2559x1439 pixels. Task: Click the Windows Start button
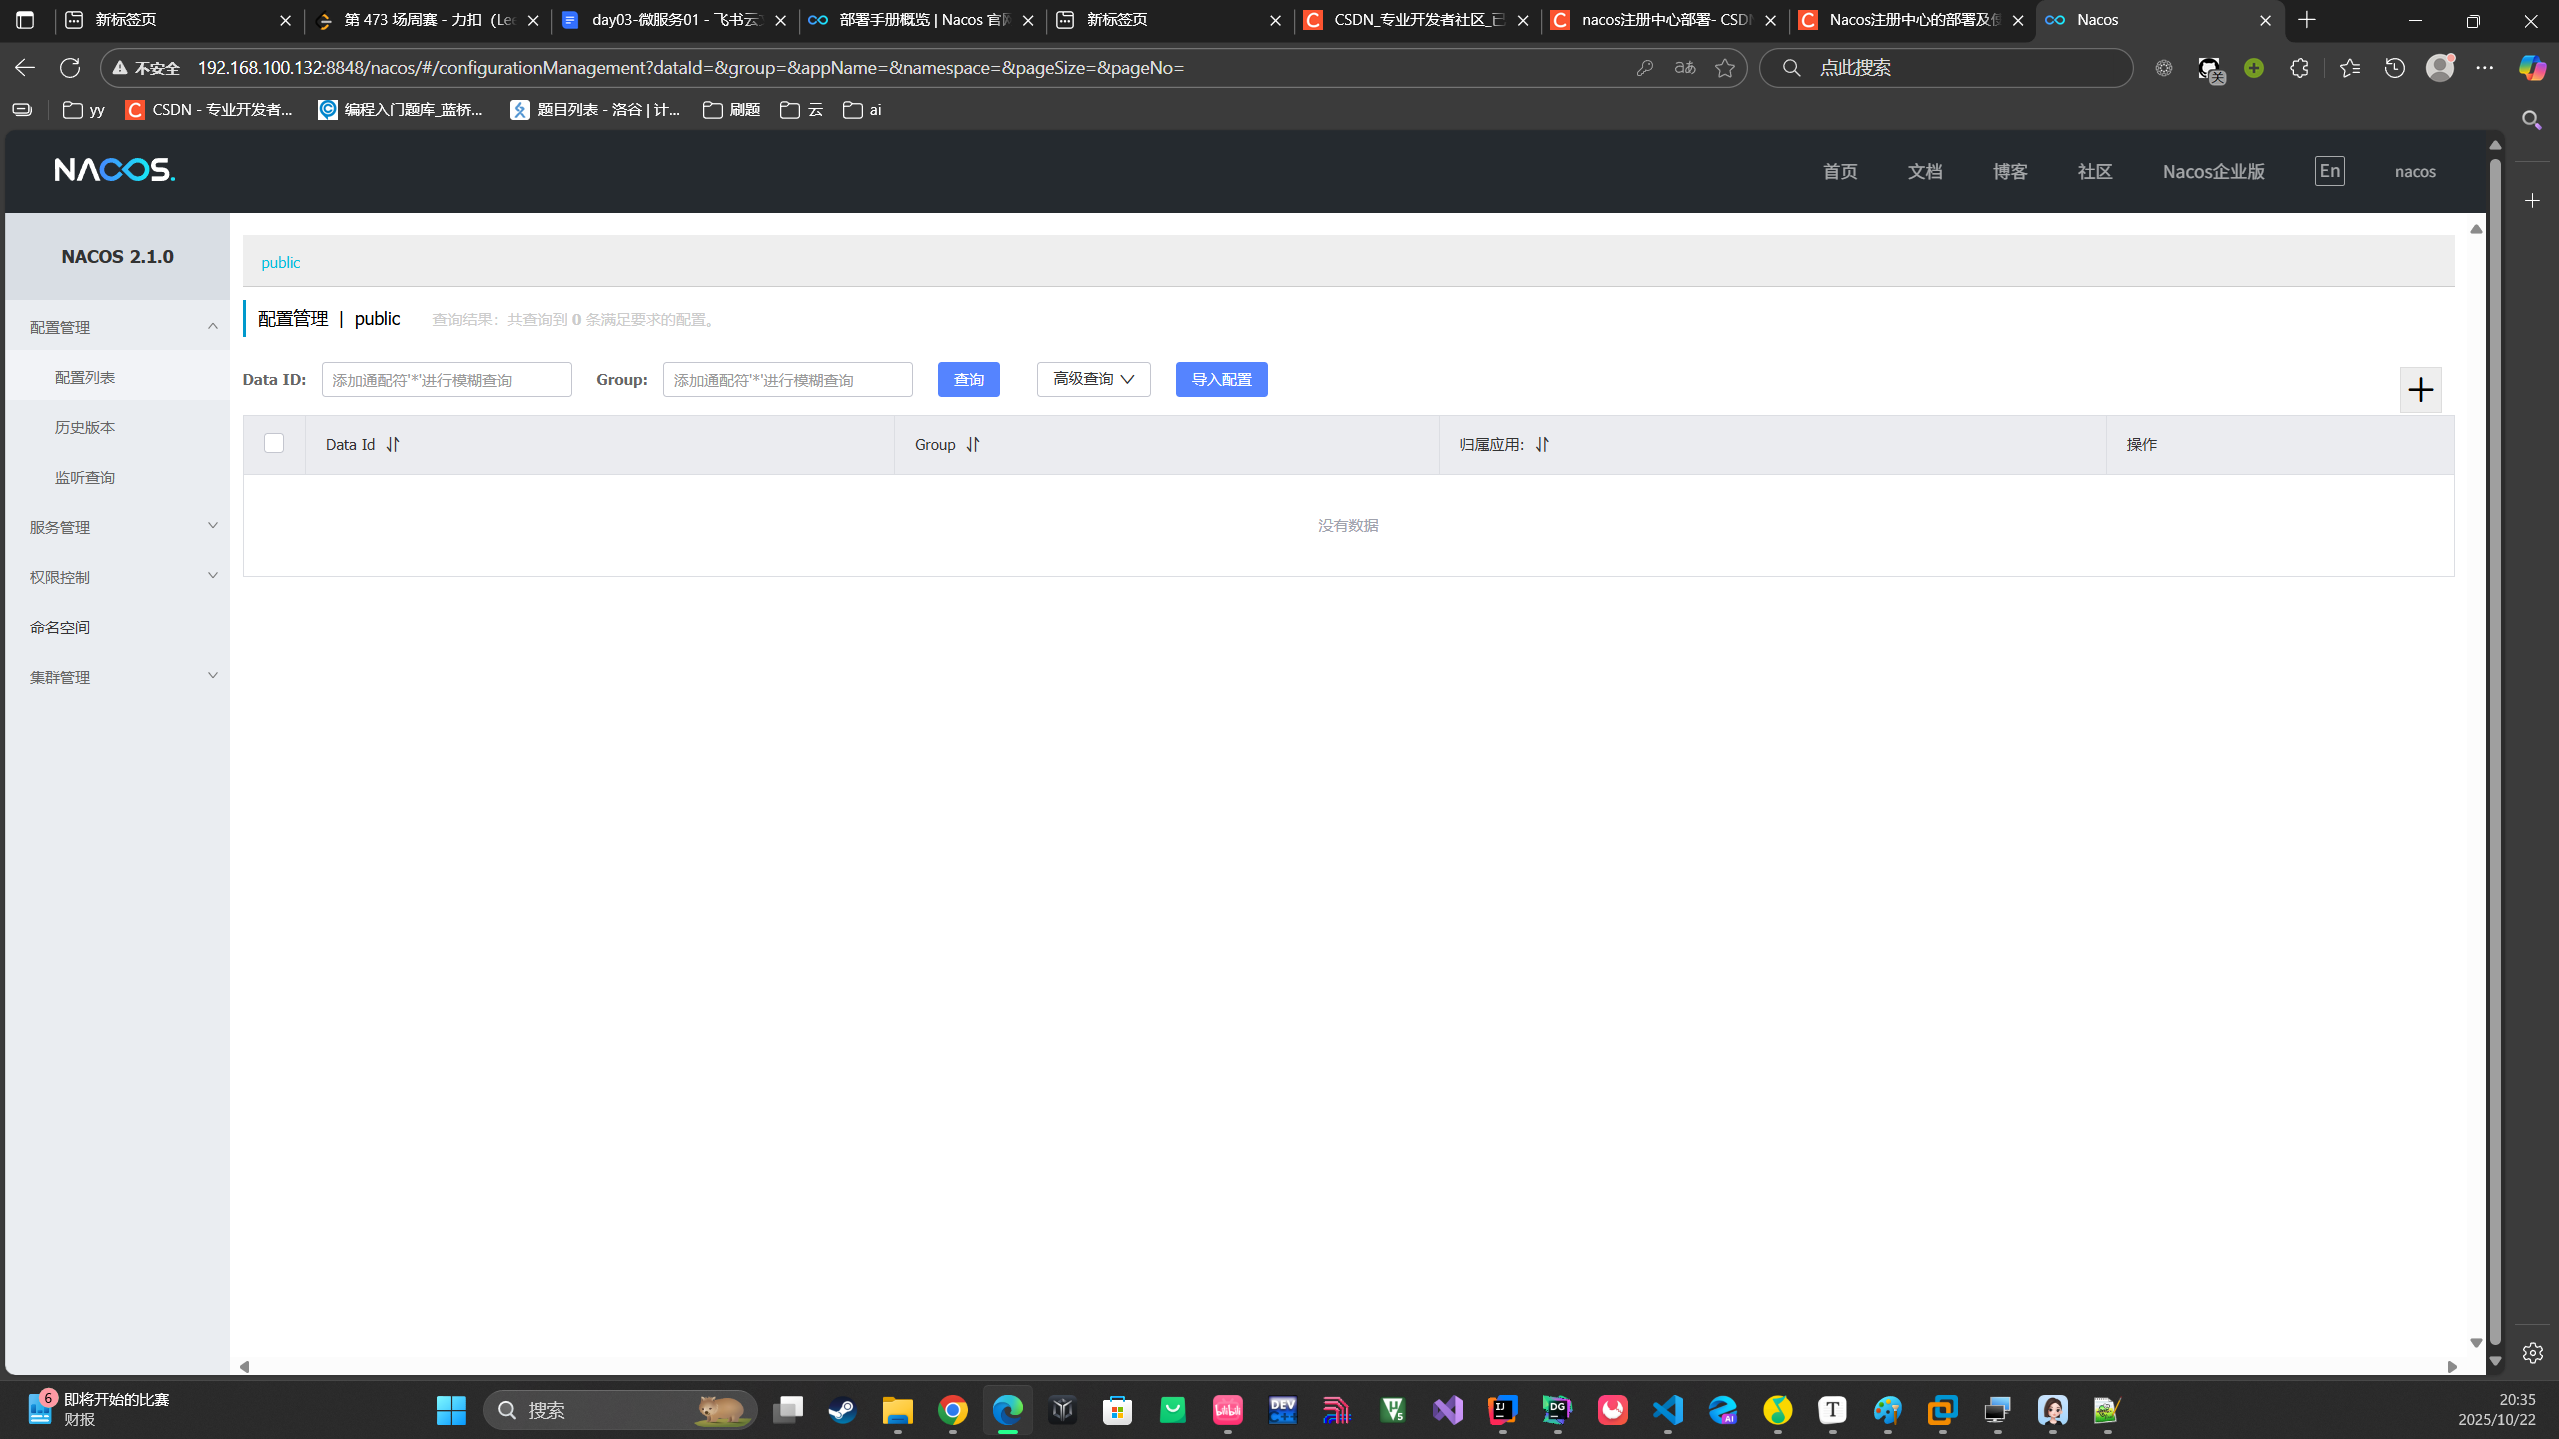[x=449, y=1409]
